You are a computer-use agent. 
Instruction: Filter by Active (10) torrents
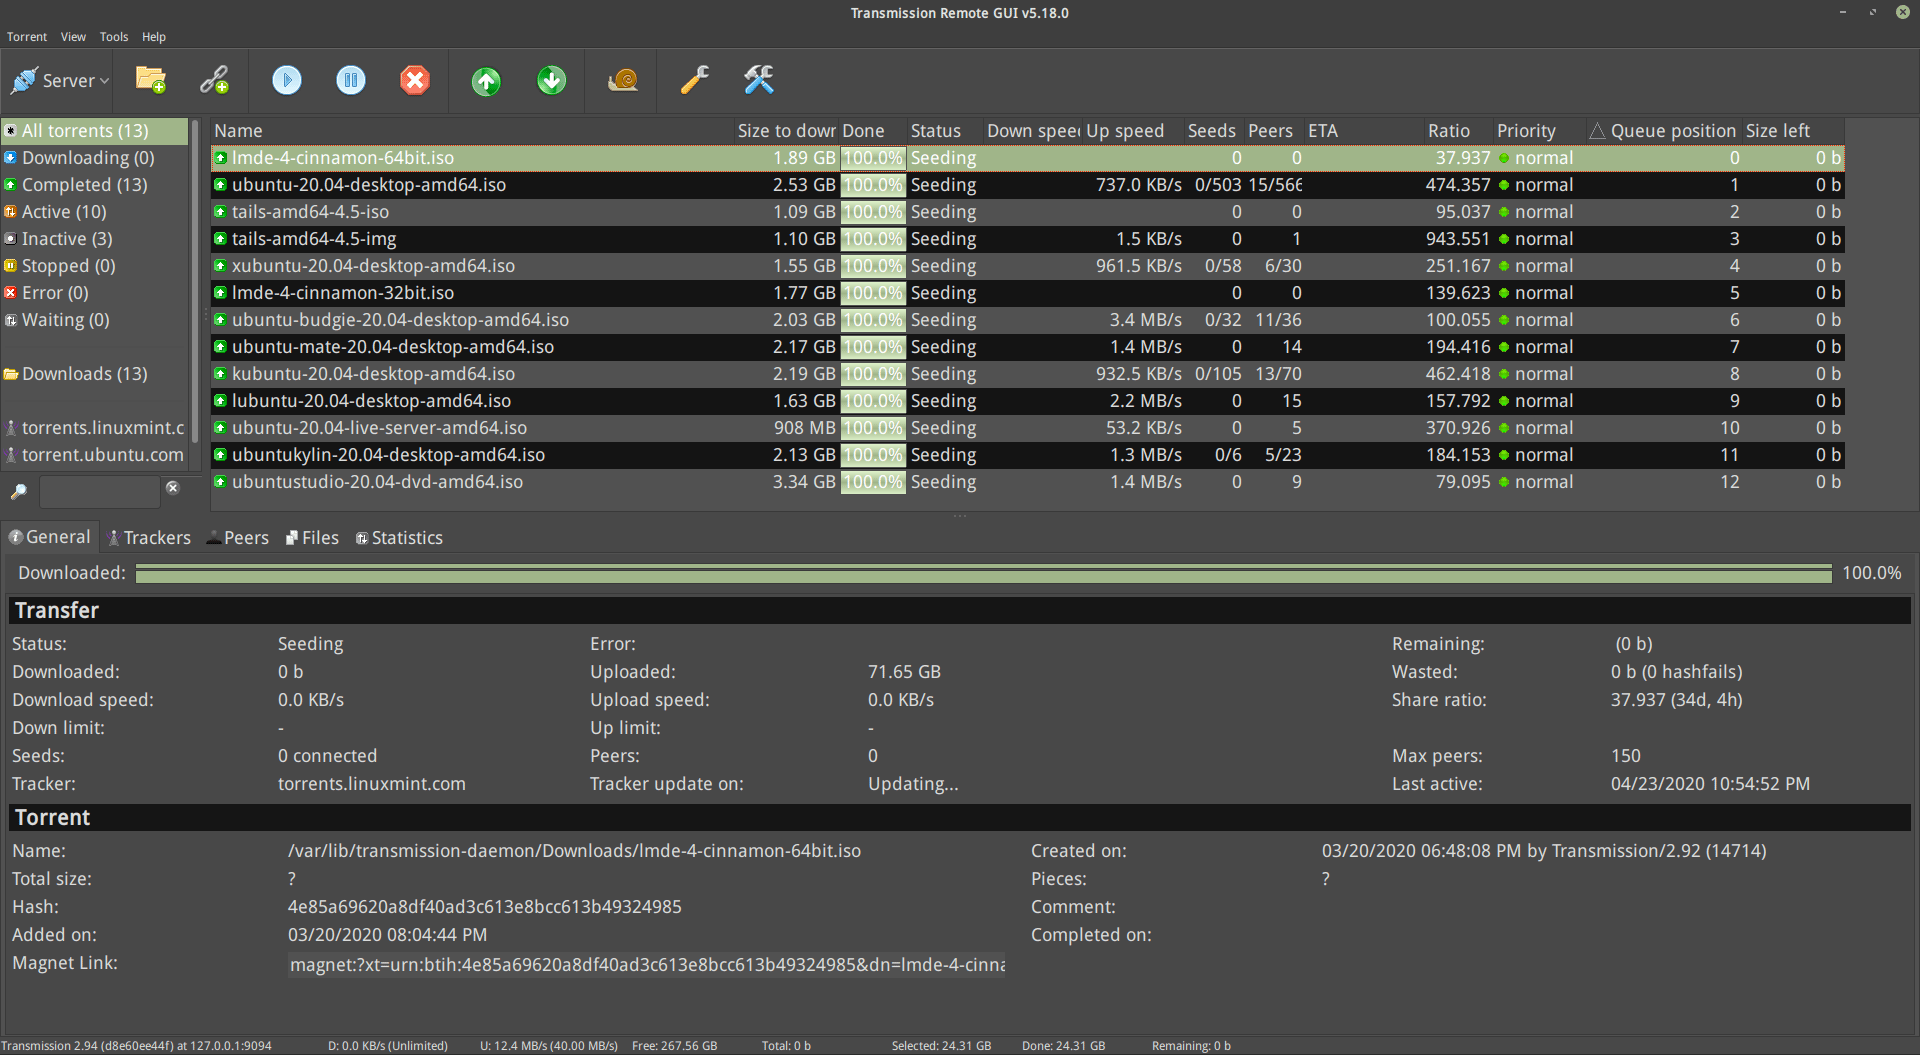click(x=64, y=212)
